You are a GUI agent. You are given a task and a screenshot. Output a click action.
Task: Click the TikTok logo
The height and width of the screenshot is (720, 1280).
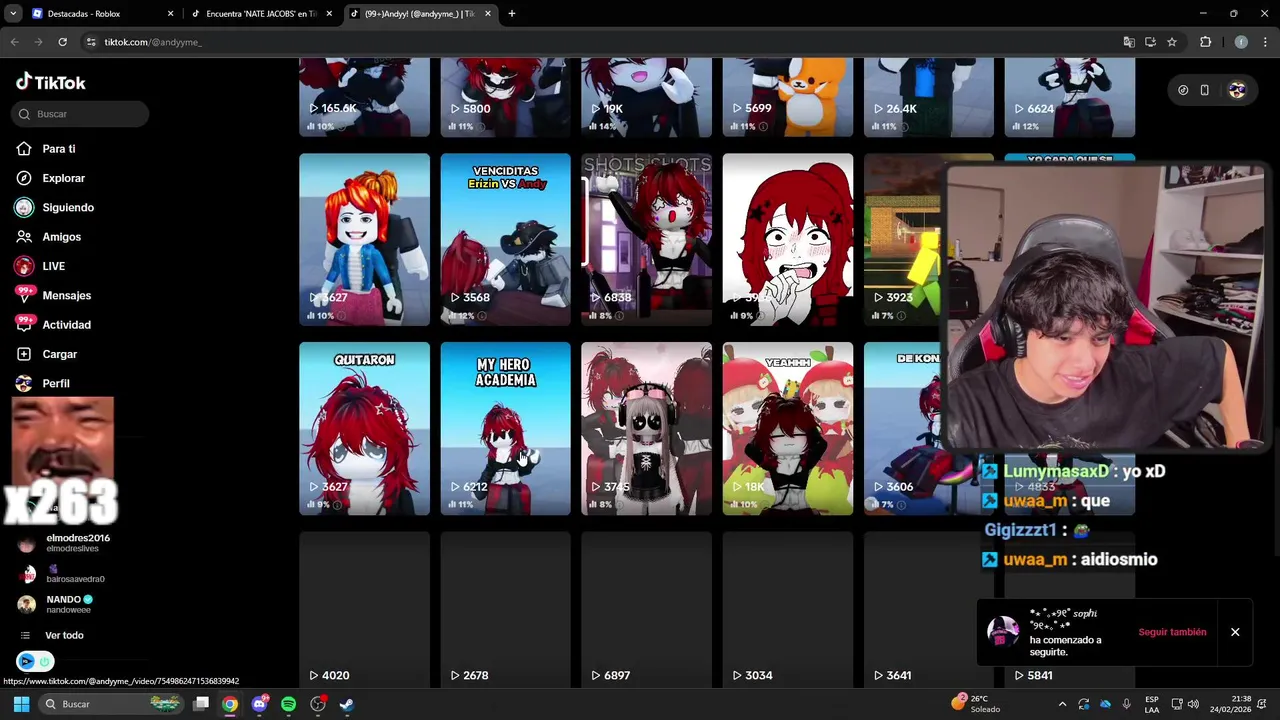pos(51,82)
